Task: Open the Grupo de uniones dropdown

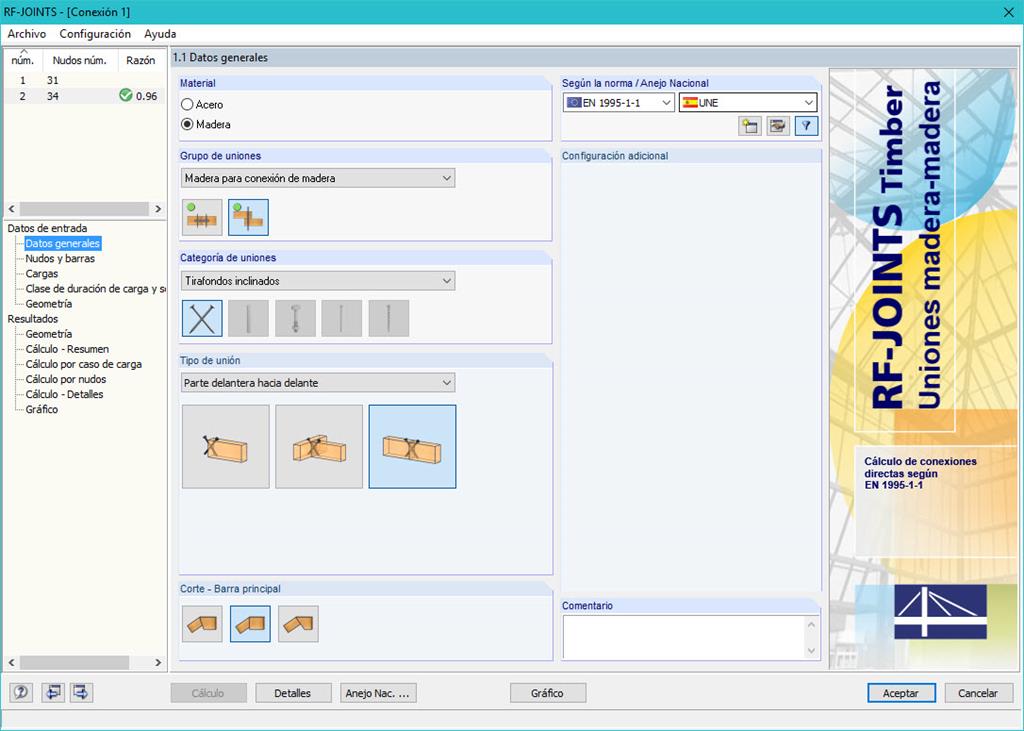Action: coord(318,178)
